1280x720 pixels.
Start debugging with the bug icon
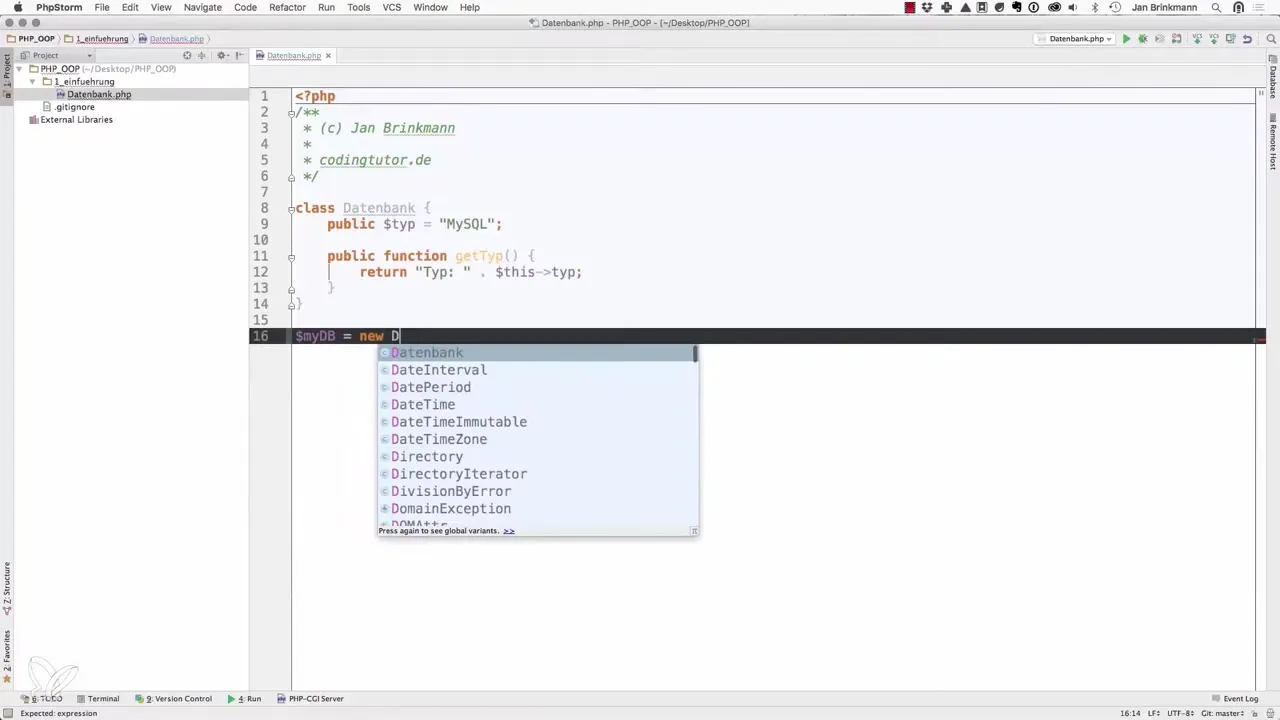pos(1143,39)
